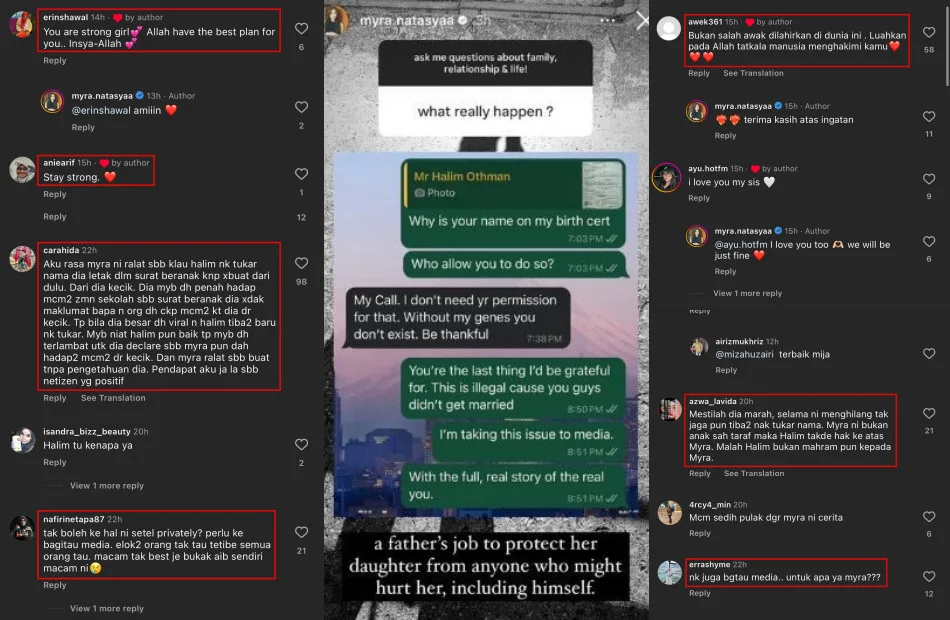This screenshot has width=950, height=620.
Task: Like nafirinetapa87's comment heart
Action: pos(301,532)
